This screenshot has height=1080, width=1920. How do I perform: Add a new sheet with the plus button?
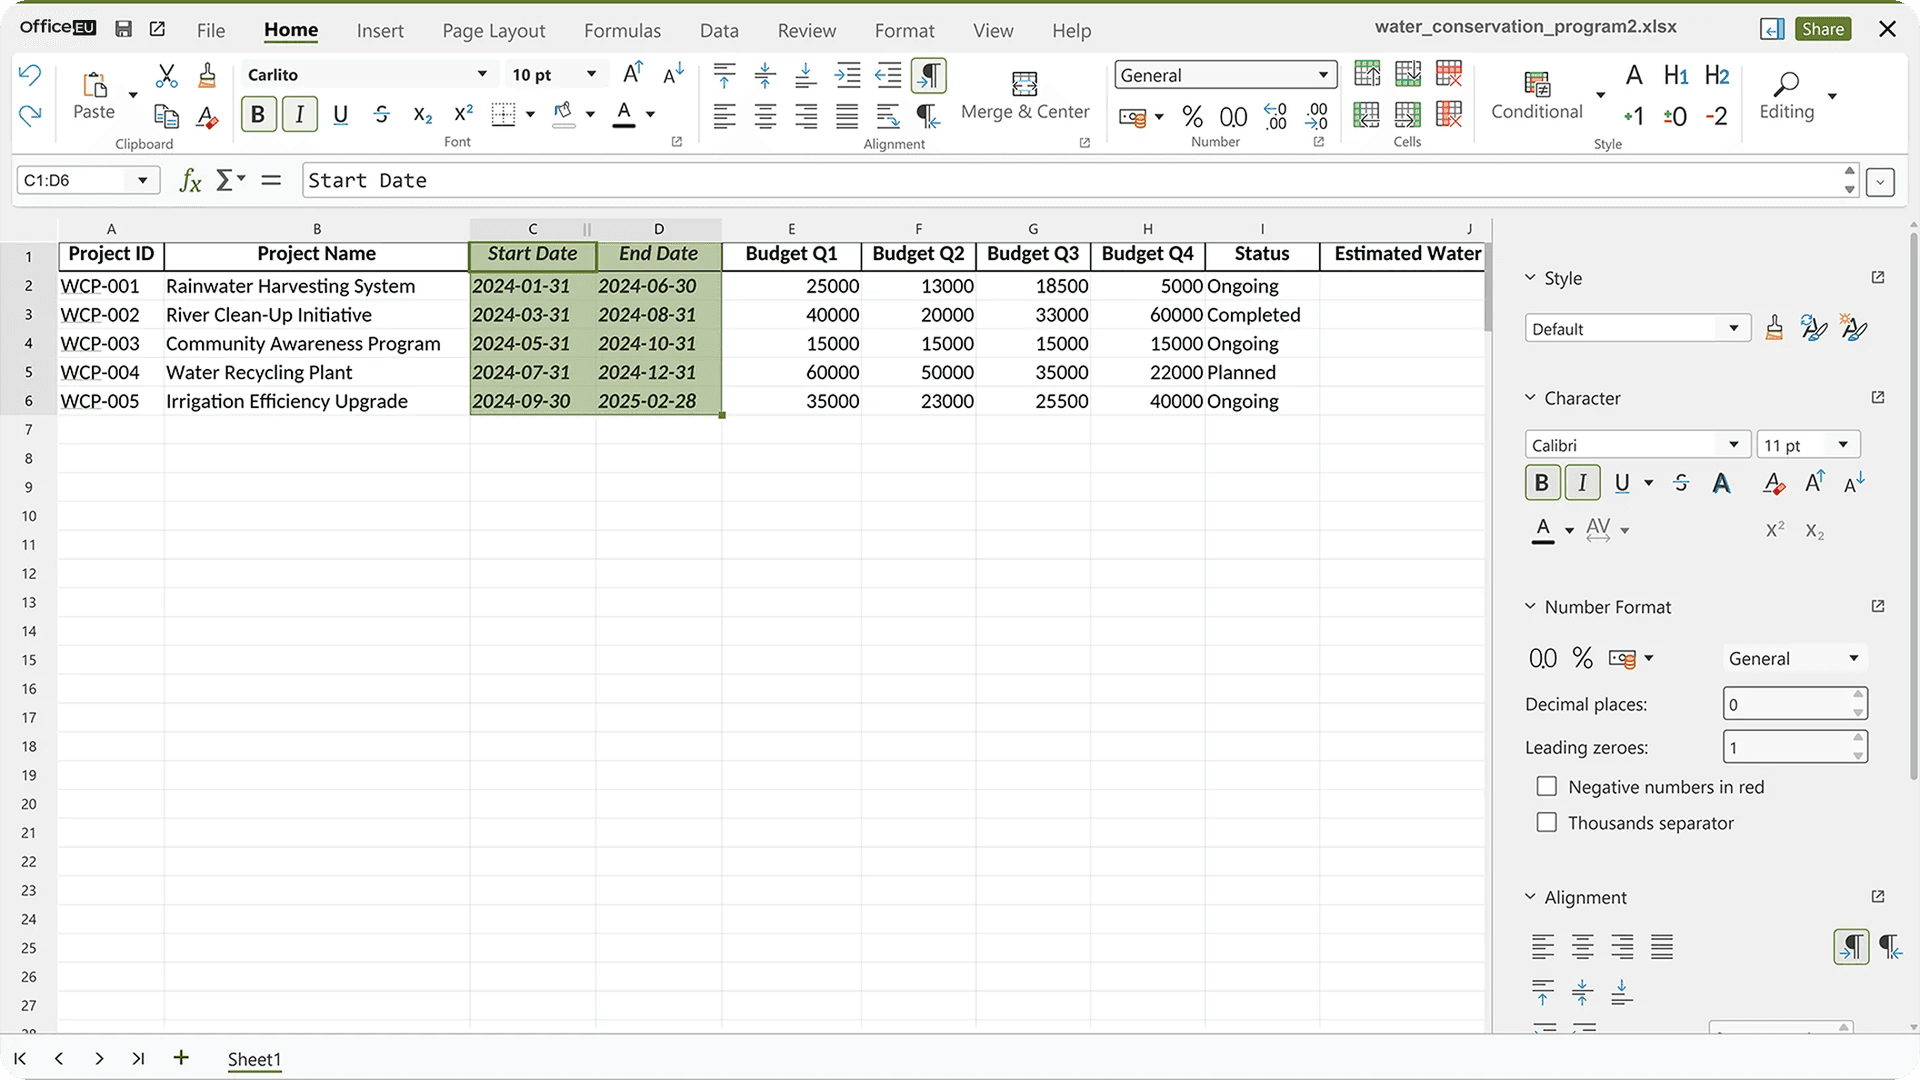pyautogui.click(x=181, y=1058)
